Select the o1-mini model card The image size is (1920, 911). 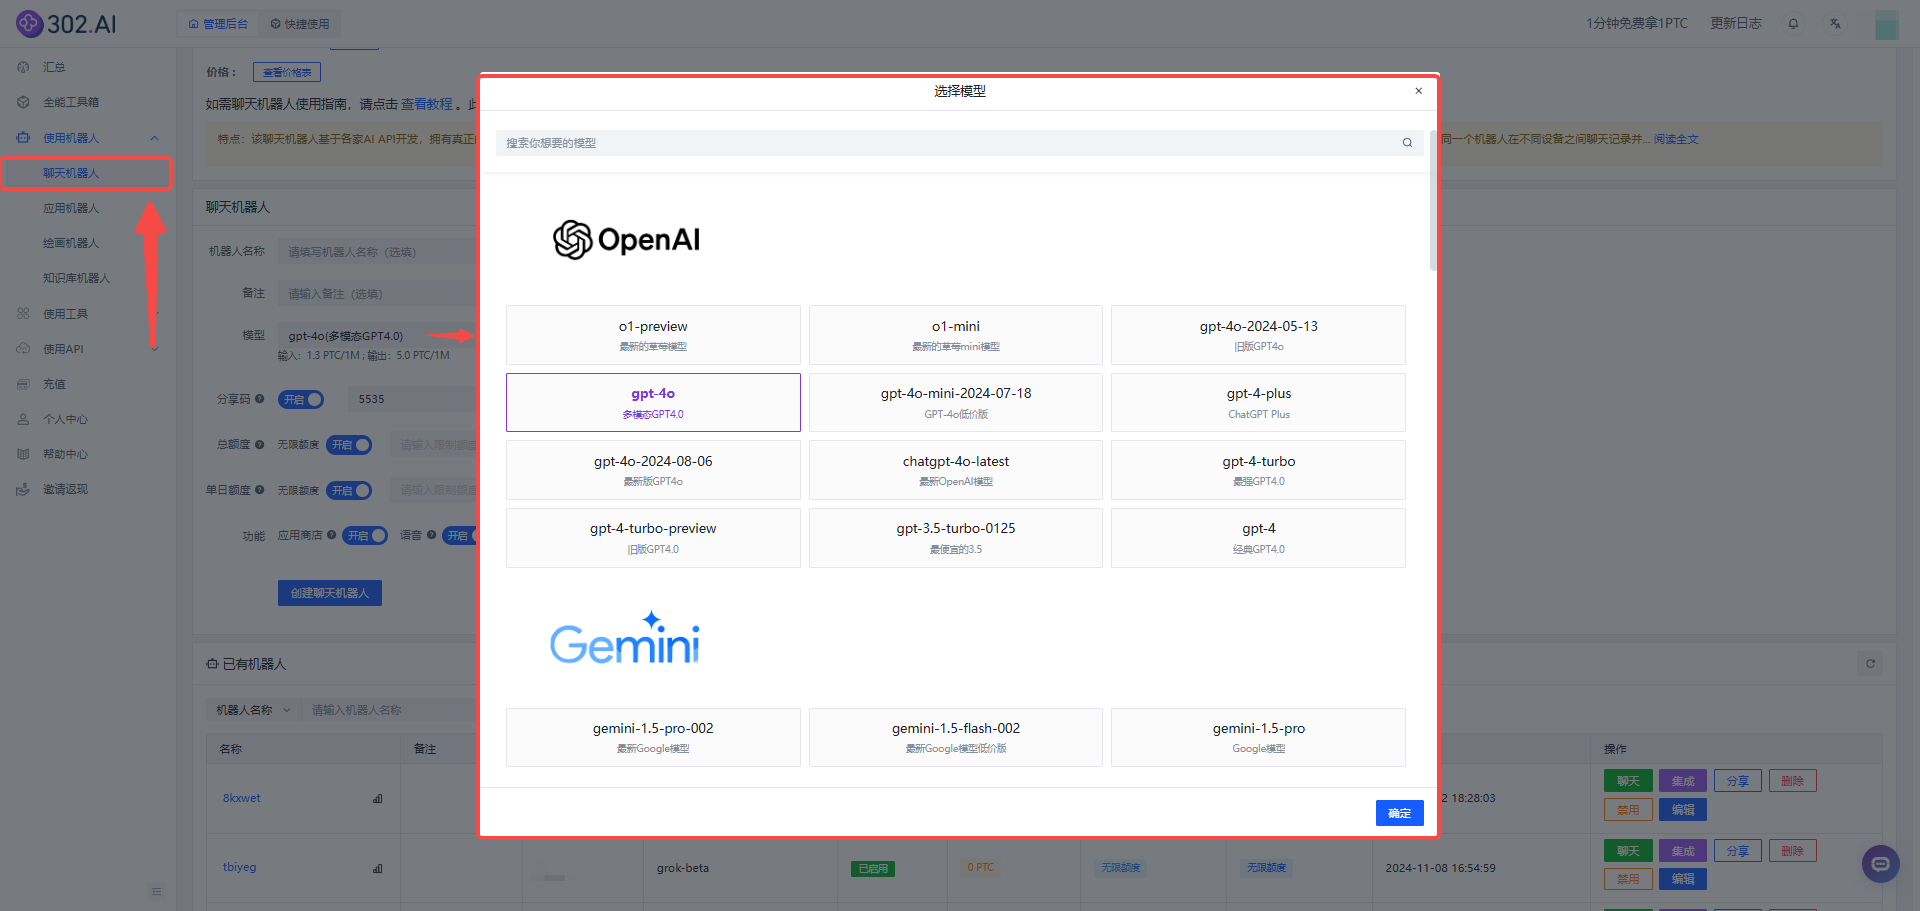(x=956, y=335)
